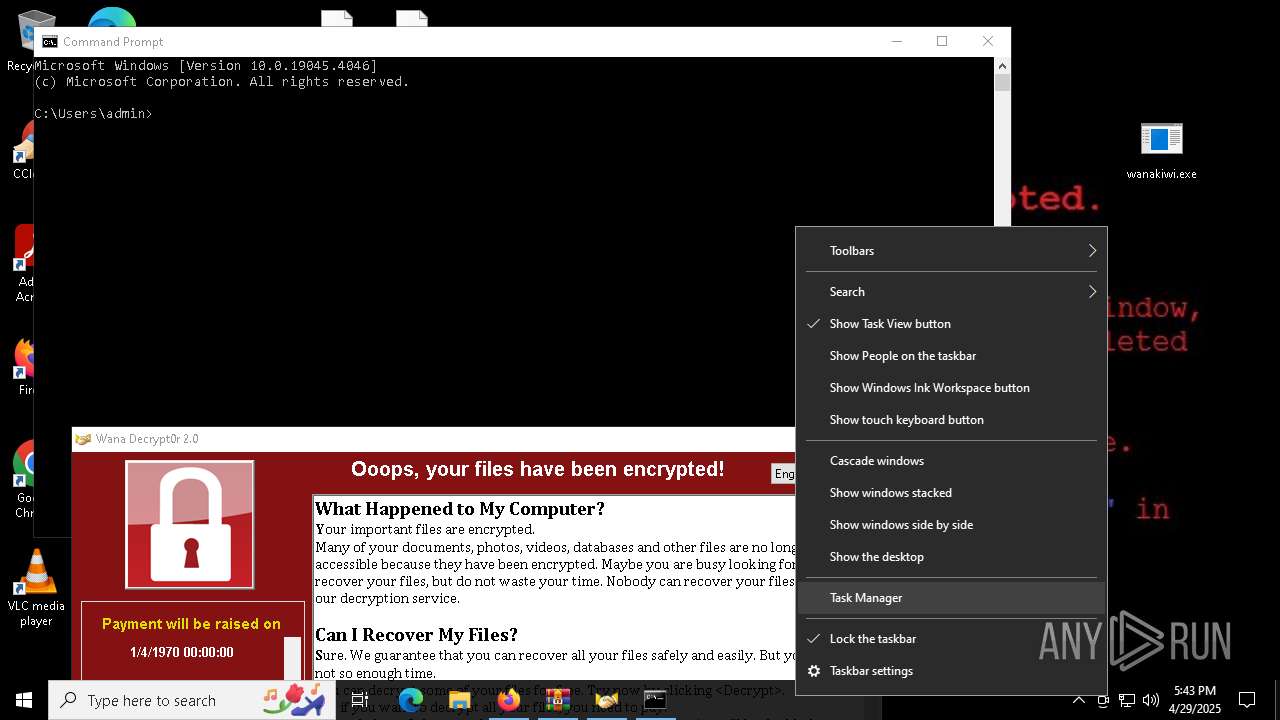Click 'Can I Recover My Files?' heading
1280x720 pixels.
416,635
